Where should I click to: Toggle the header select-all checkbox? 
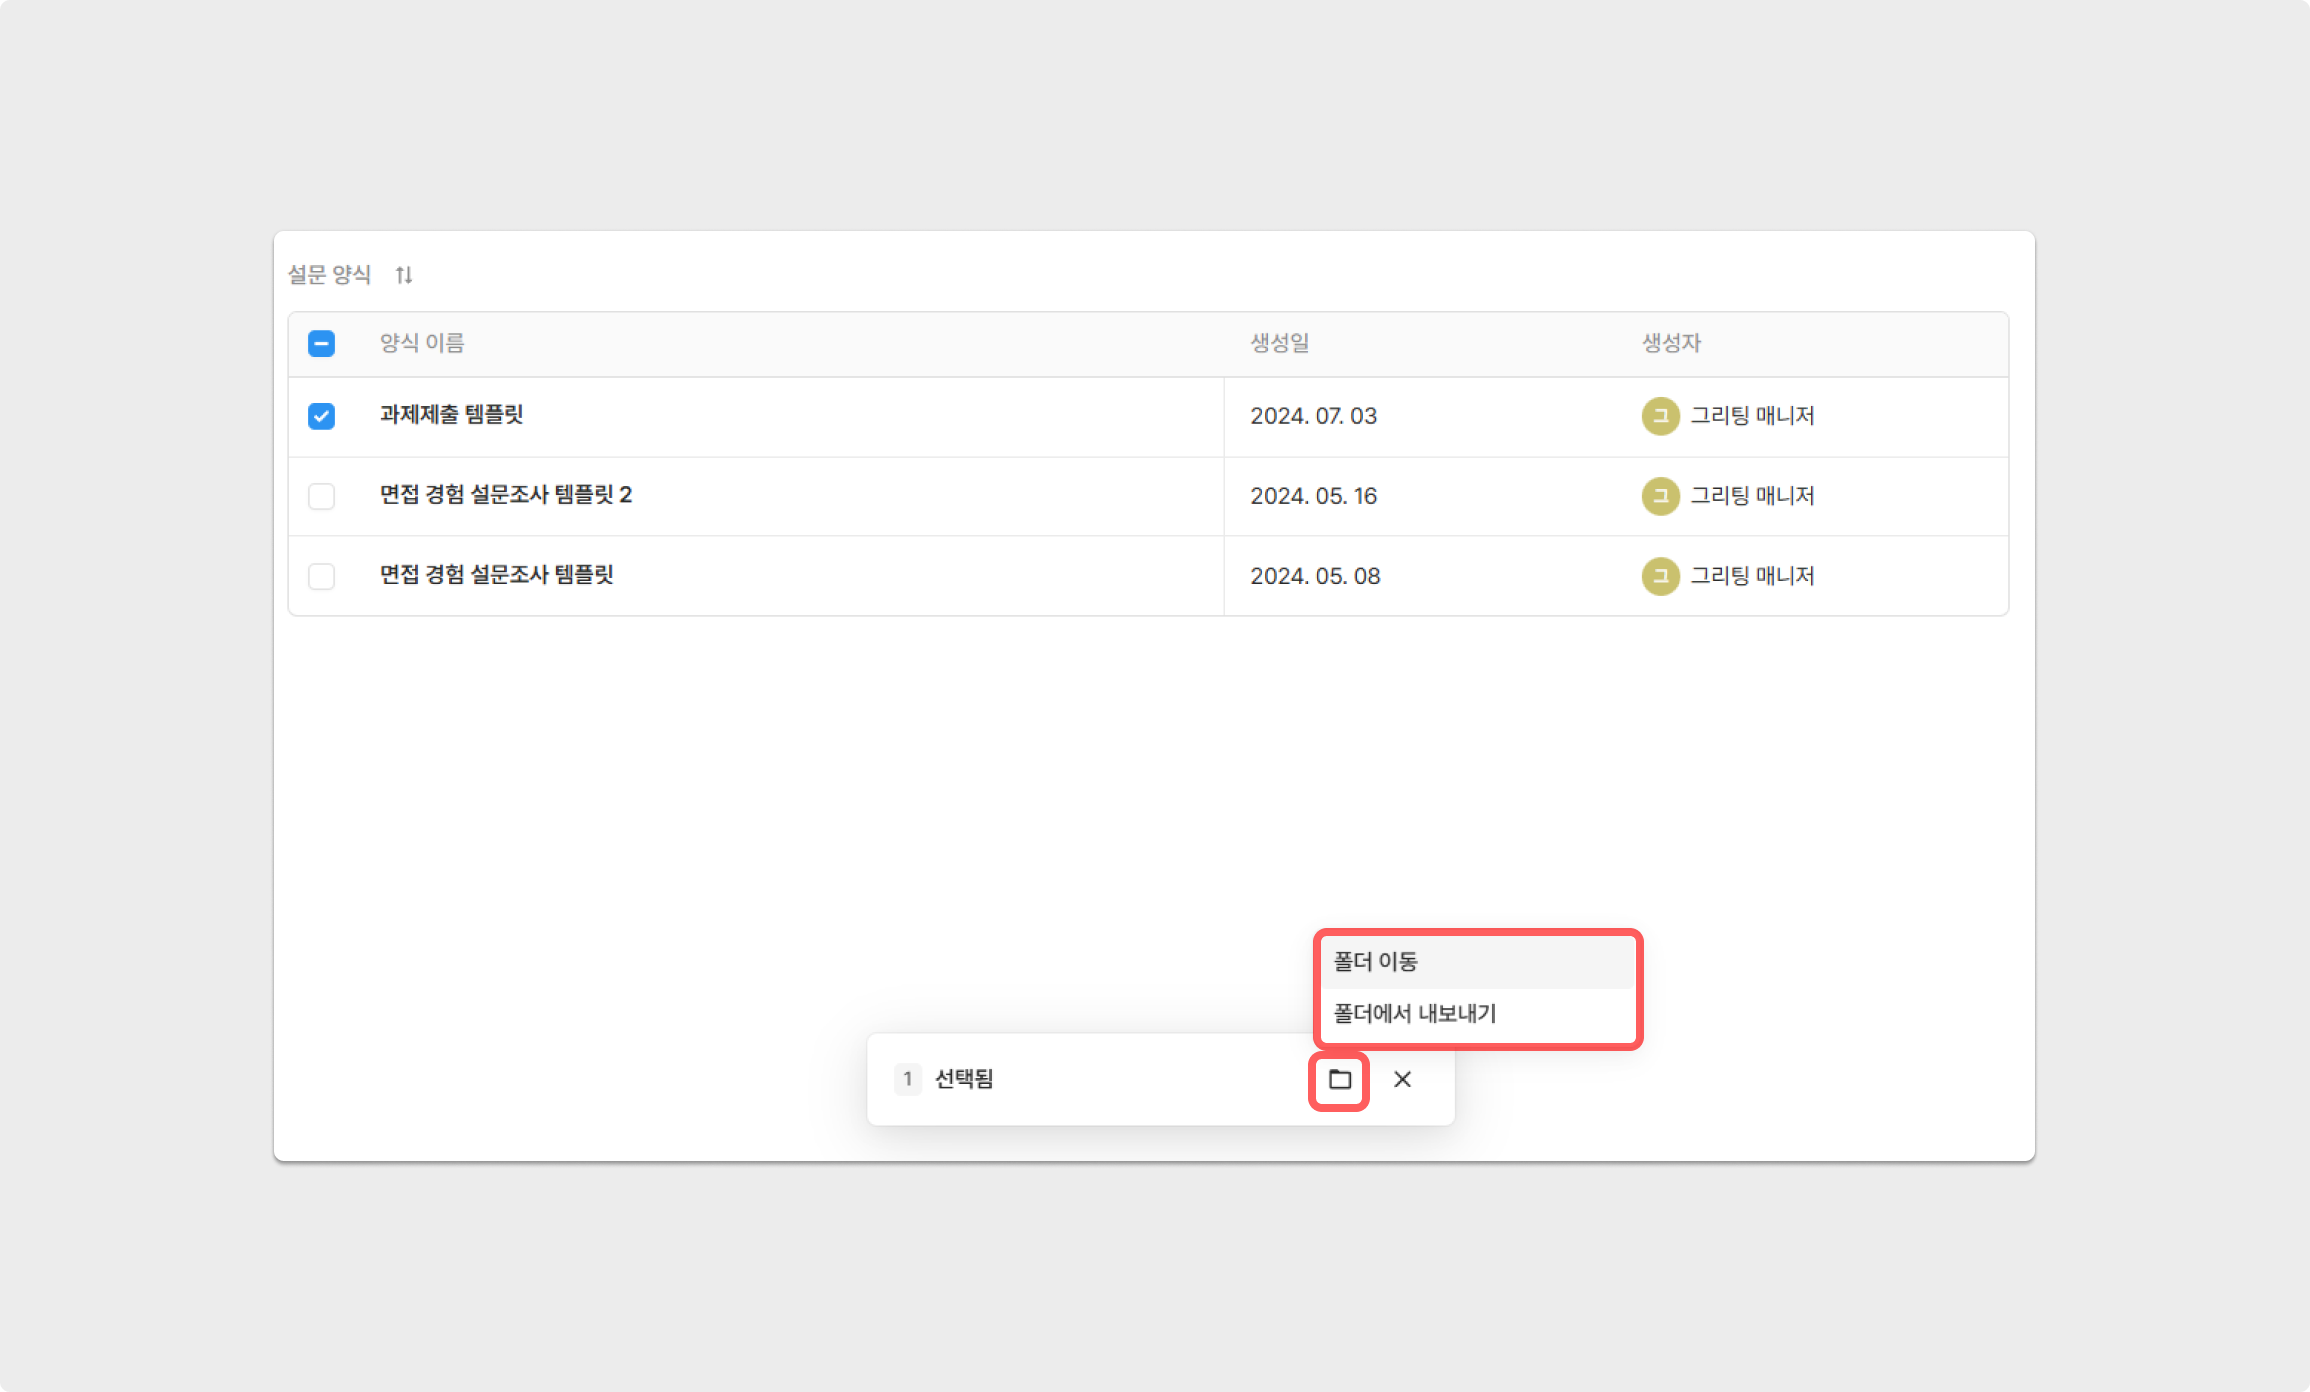tap(321, 344)
